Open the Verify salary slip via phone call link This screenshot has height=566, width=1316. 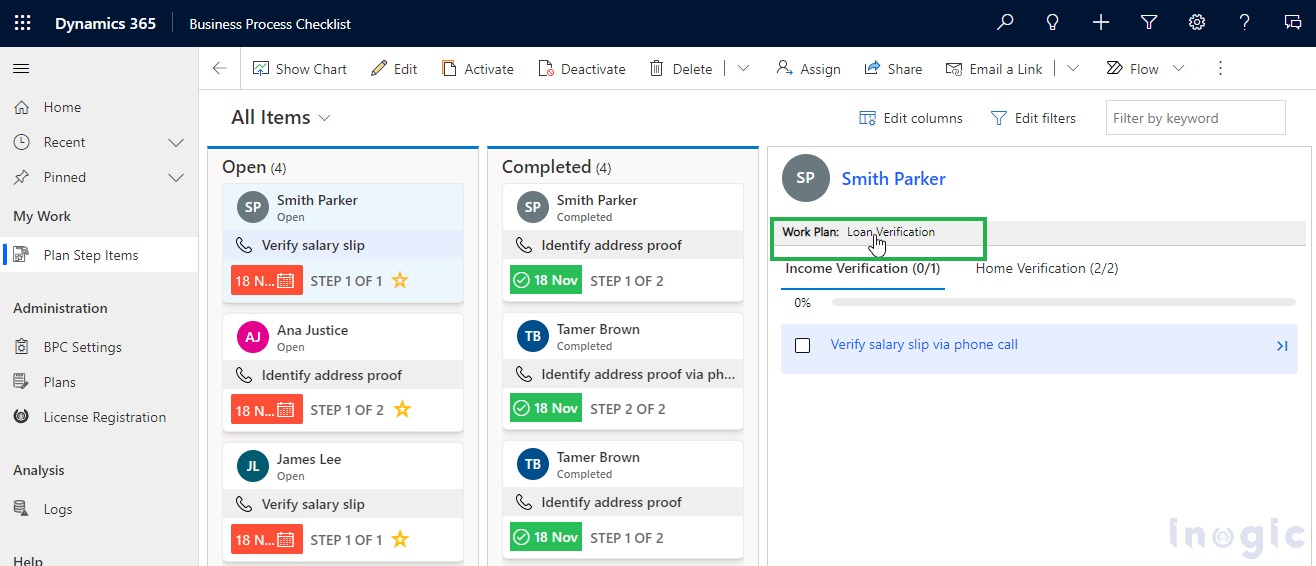(x=924, y=345)
